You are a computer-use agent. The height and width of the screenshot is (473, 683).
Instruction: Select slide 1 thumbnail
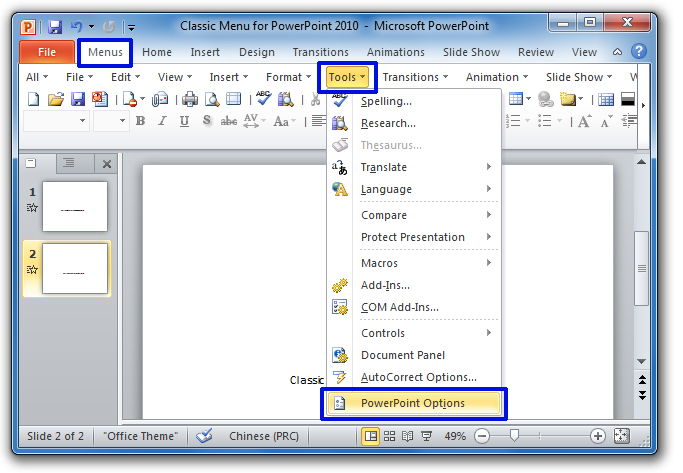click(75, 206)
